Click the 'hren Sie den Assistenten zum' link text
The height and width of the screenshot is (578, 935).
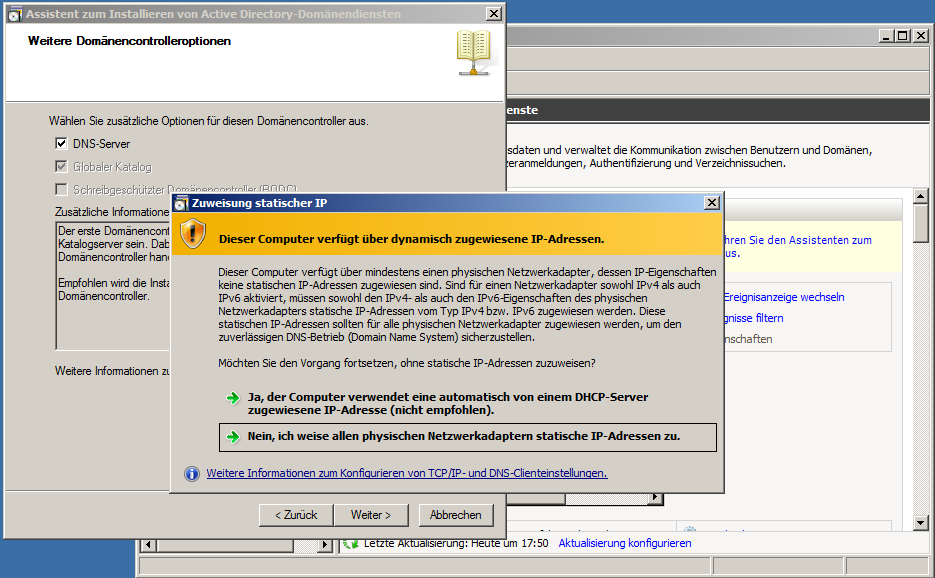coord(798,240)
